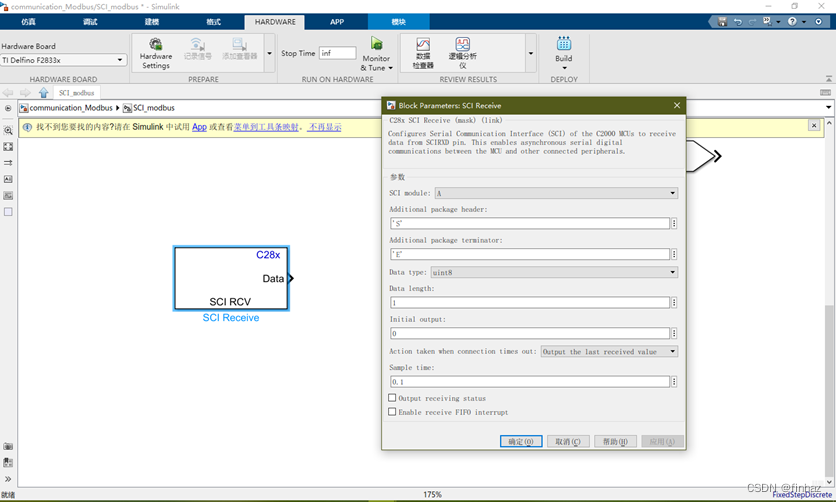Close the Block Parameters dialog
Viewport: 836px width, 502px height.
[677, 105]
